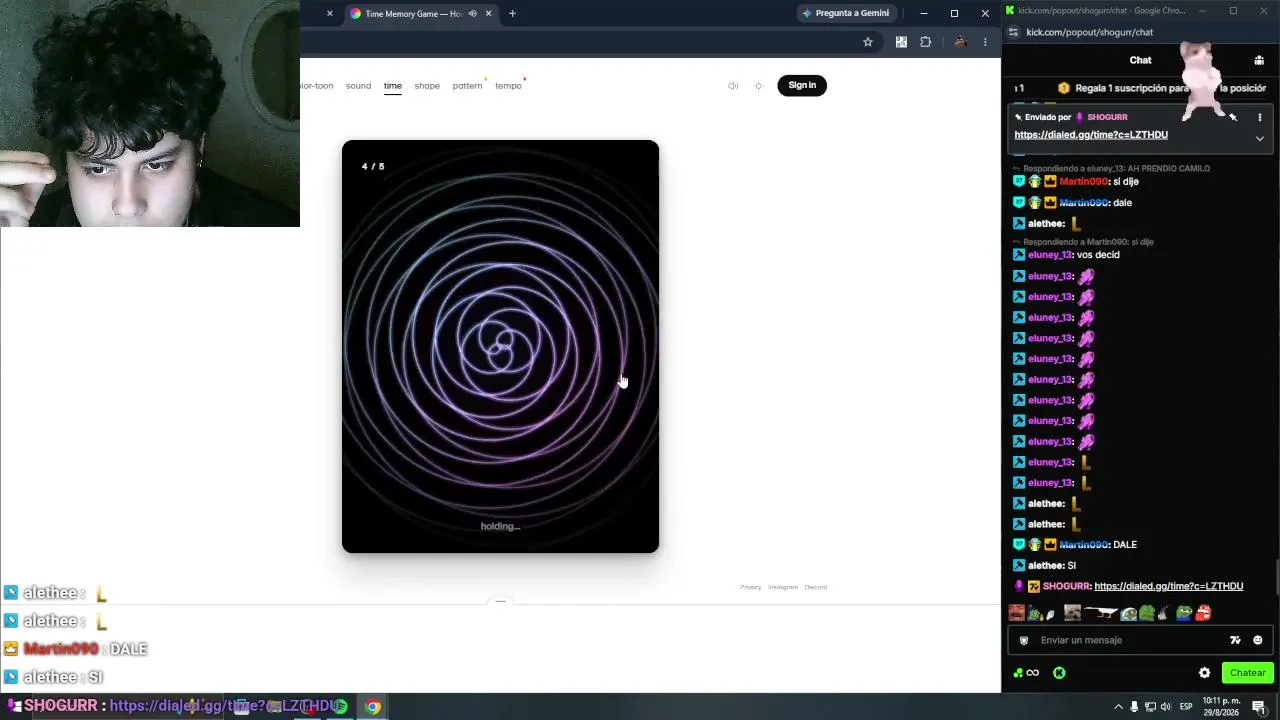This screenshot has width=1280, height=720.
Task: Bookmark this page with the star icon
Action: [x=868, y=42]
